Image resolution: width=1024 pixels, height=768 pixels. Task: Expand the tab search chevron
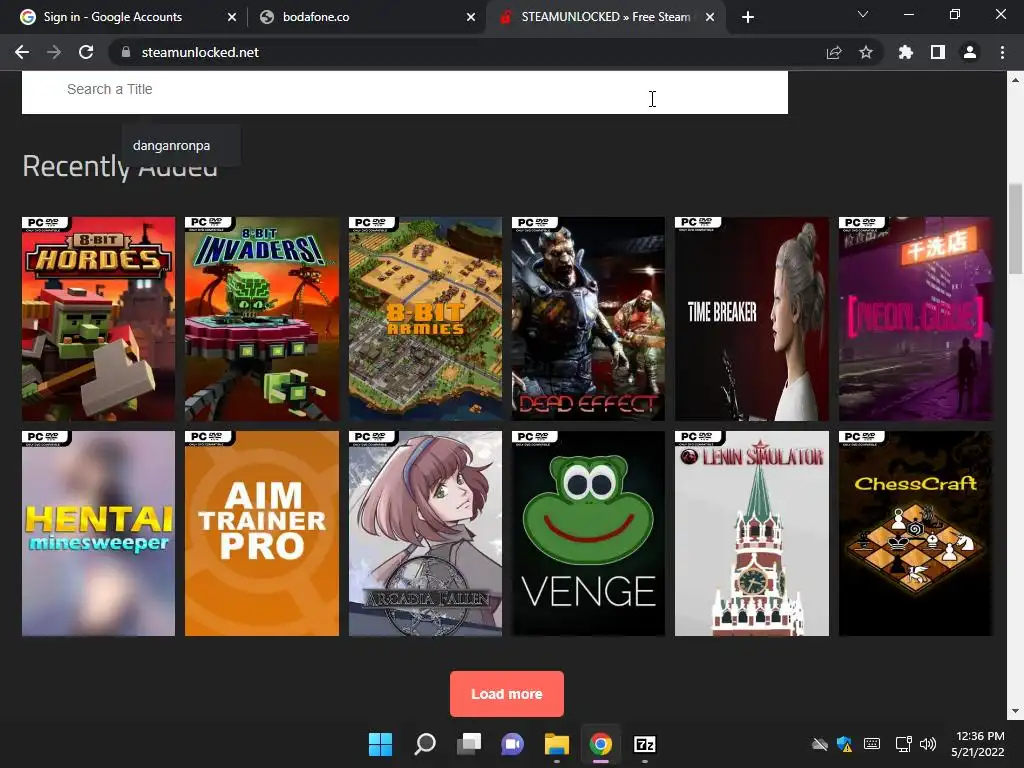click(x=863, y=14)
